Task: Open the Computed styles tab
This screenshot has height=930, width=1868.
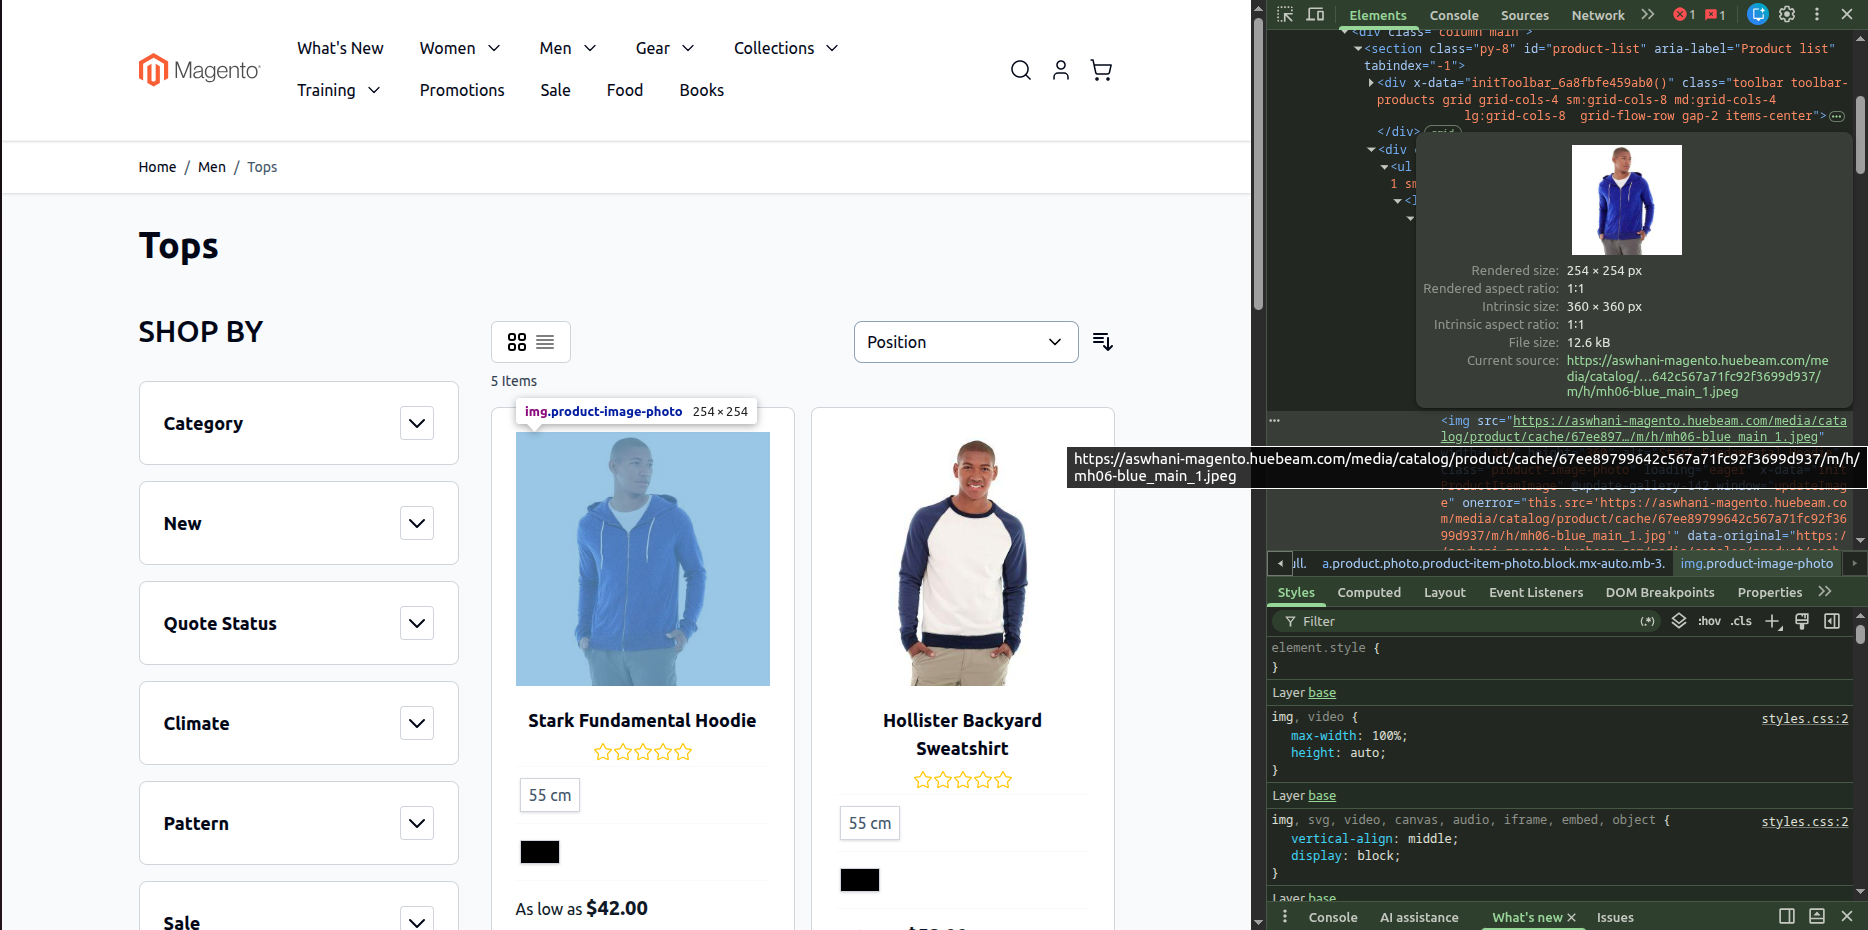Action: (x=1369, y=592)
